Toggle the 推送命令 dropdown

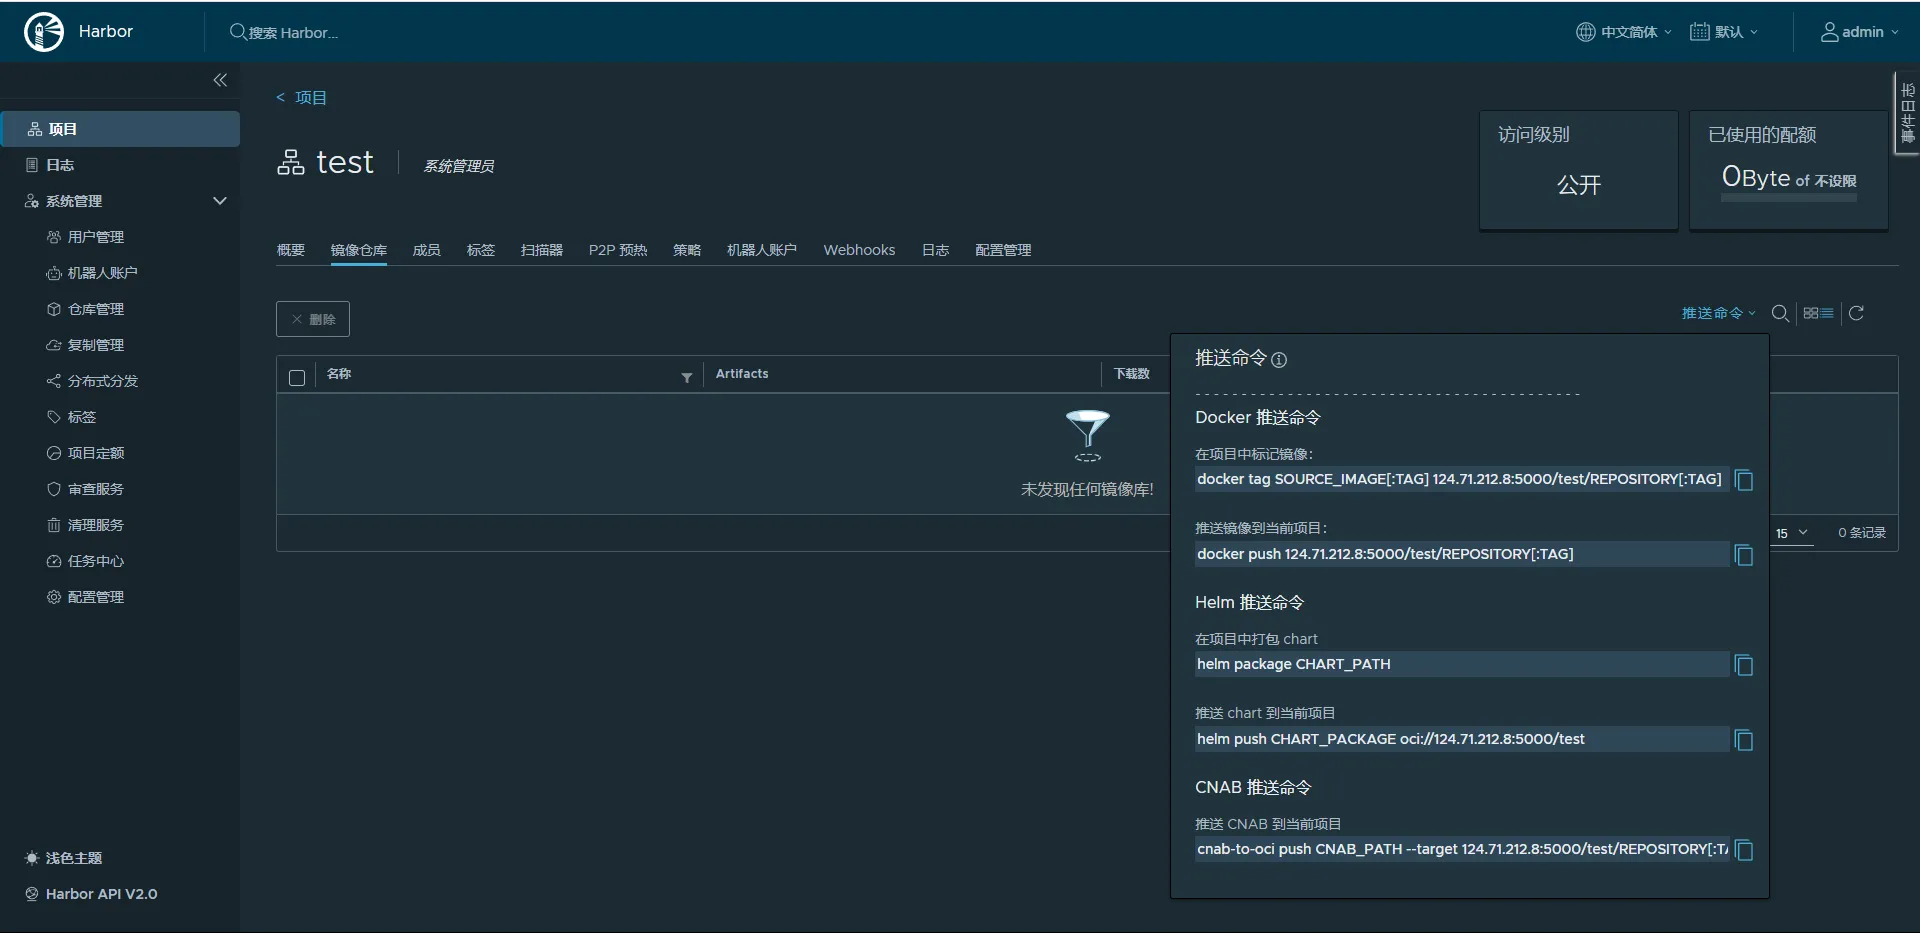click(1718, 313)
